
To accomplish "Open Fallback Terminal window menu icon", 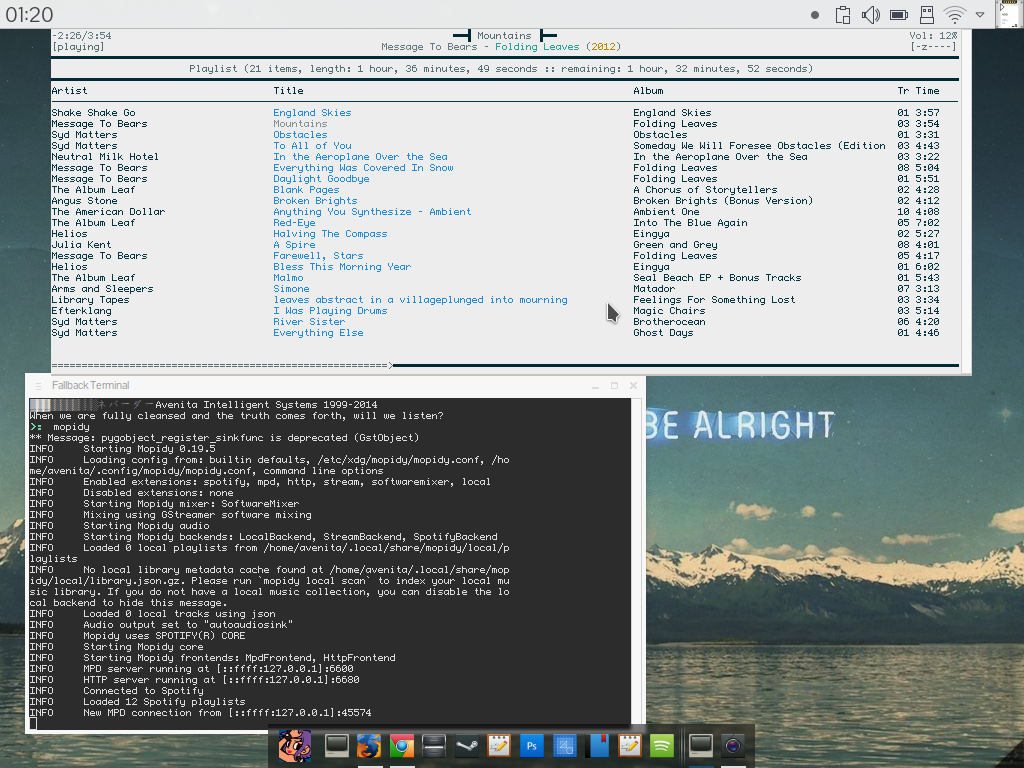I will coord(39,386).
